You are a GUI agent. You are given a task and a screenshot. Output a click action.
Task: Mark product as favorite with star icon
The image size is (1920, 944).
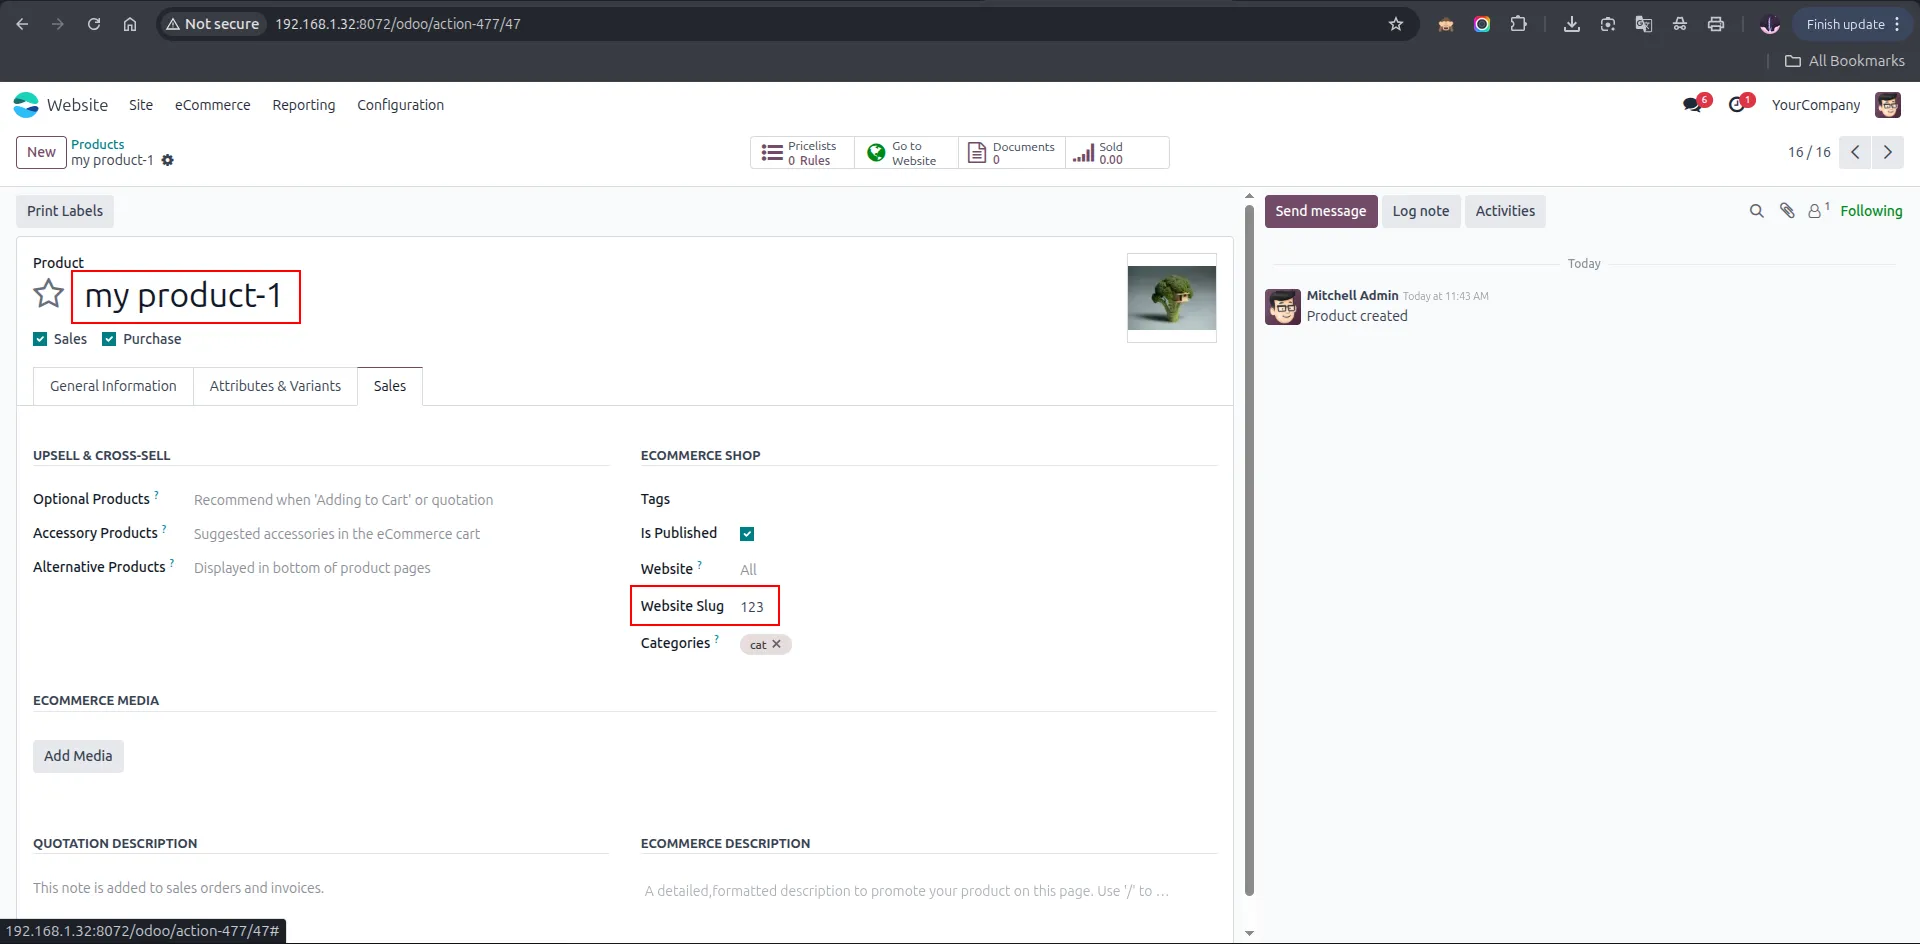click(x=48, y=294)
